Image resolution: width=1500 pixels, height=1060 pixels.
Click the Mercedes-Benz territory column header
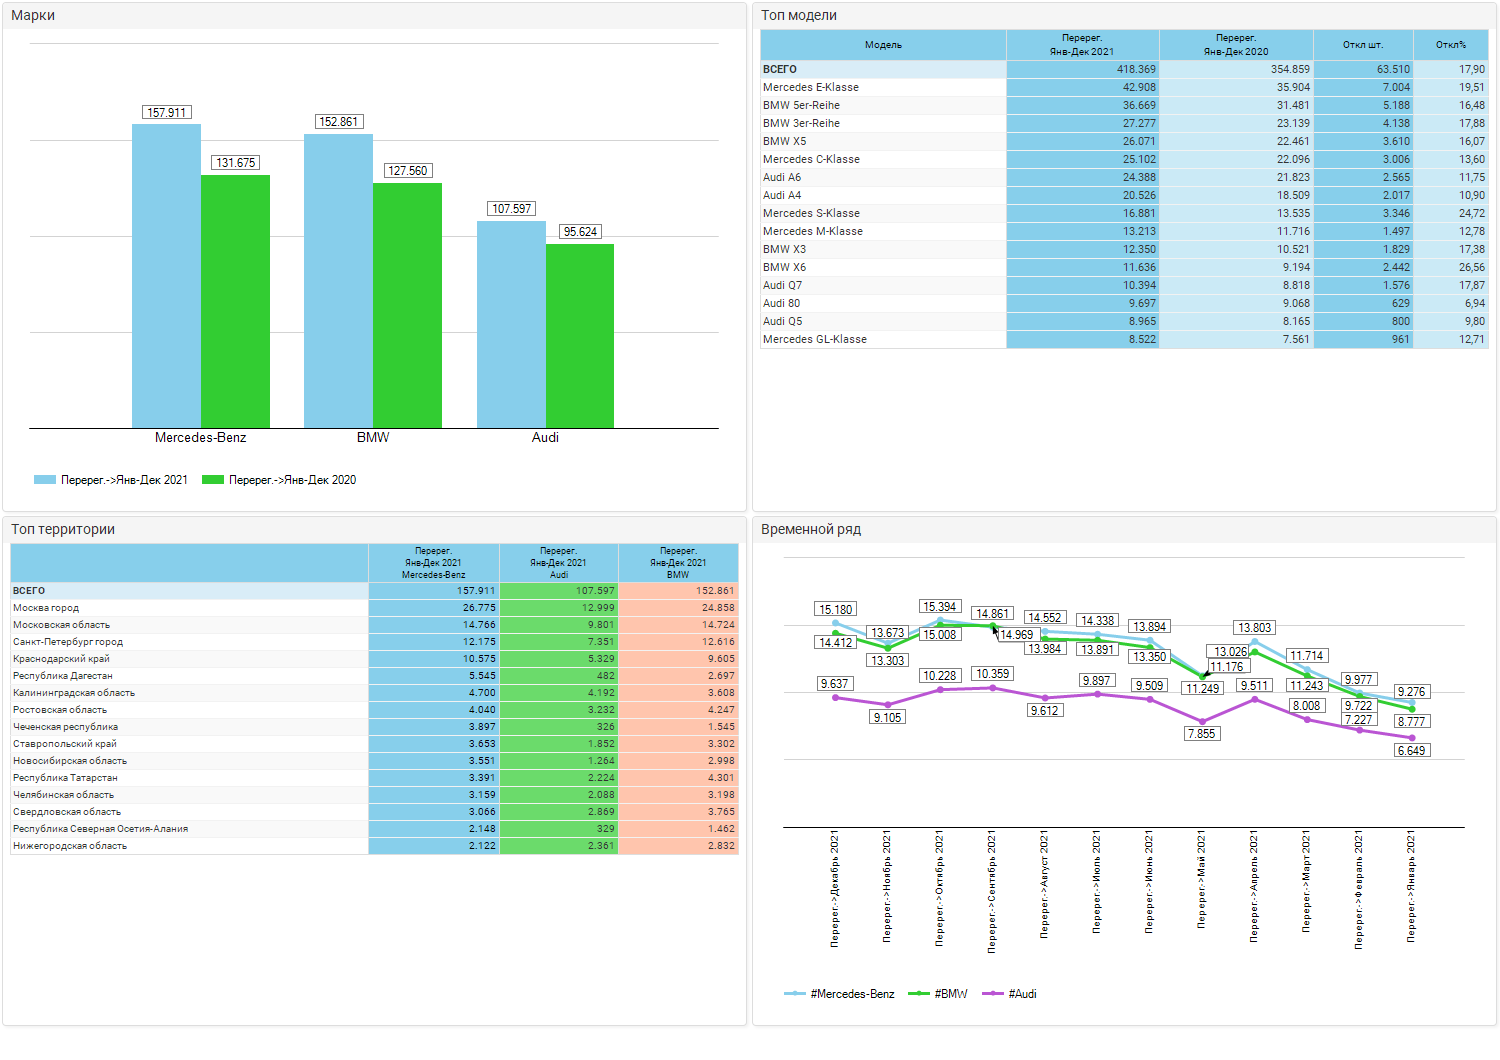[x=434, y=563]
